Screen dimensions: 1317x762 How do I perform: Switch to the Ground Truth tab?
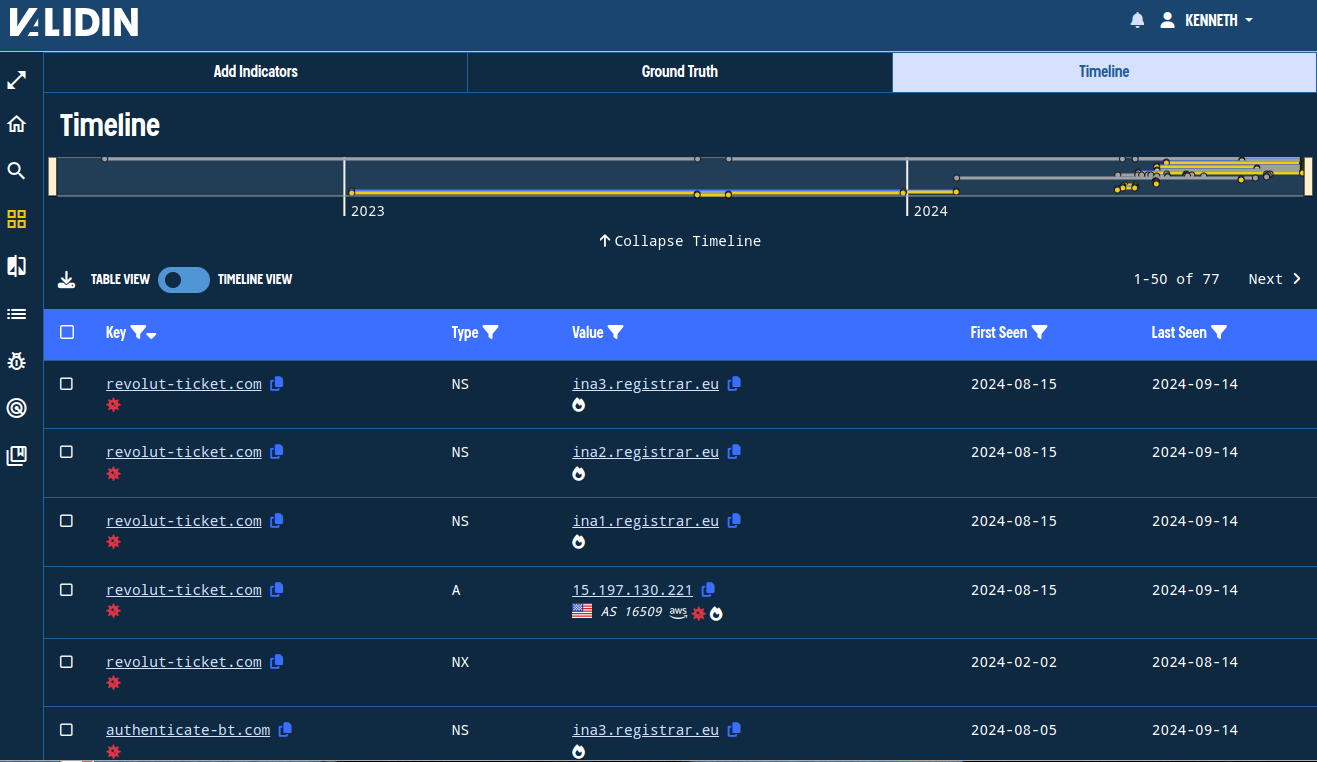pos(680,72)
